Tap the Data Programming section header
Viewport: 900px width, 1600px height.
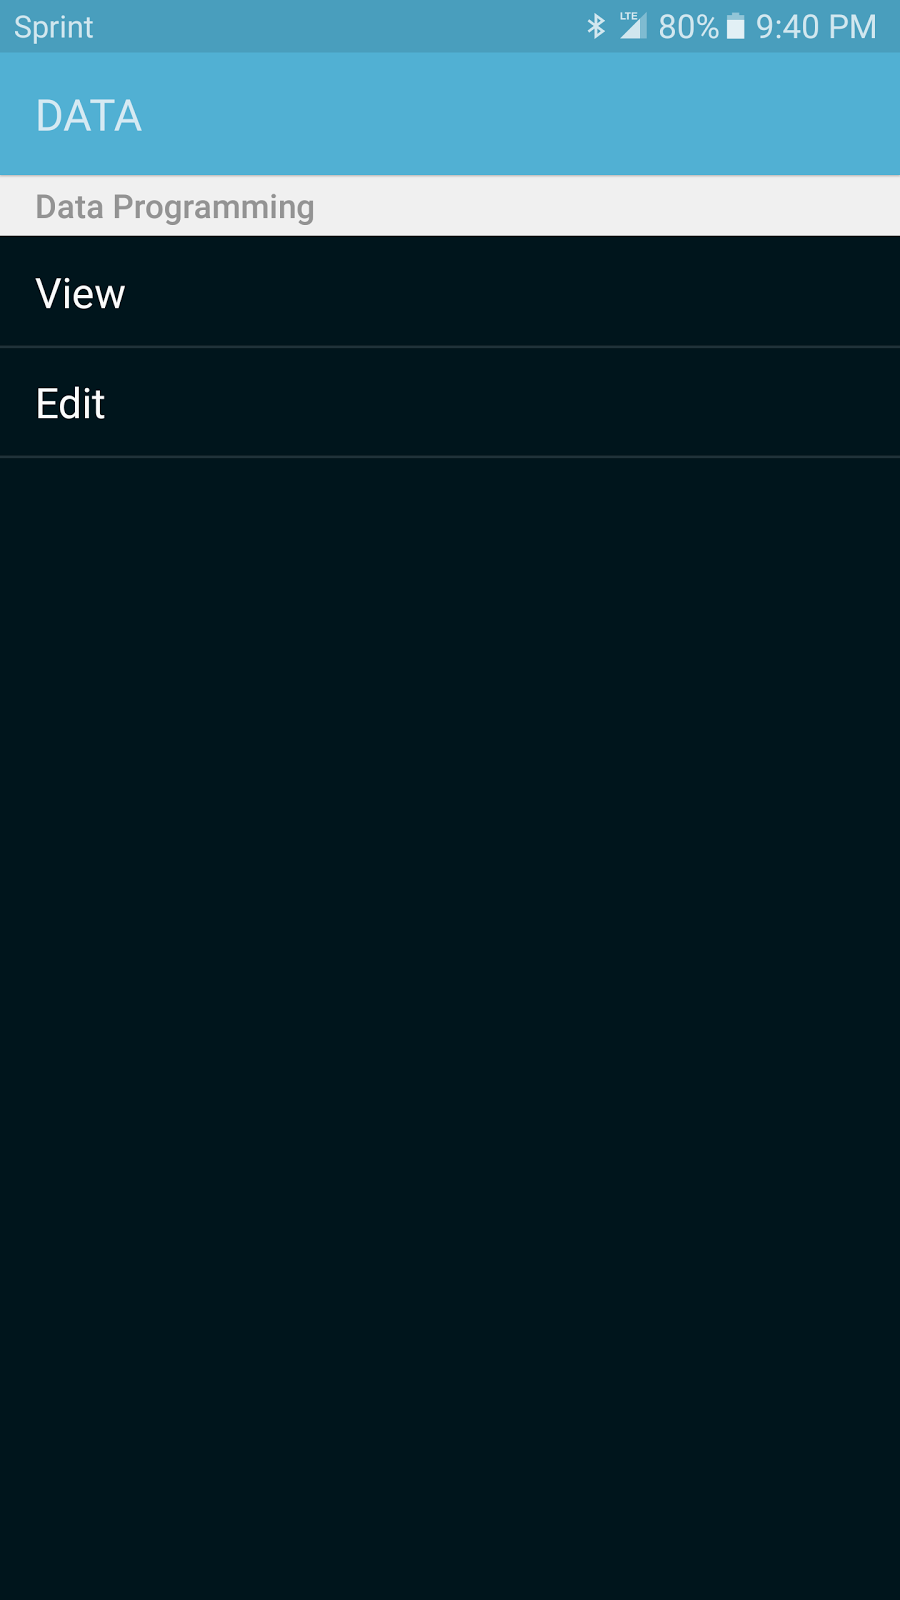175,207
